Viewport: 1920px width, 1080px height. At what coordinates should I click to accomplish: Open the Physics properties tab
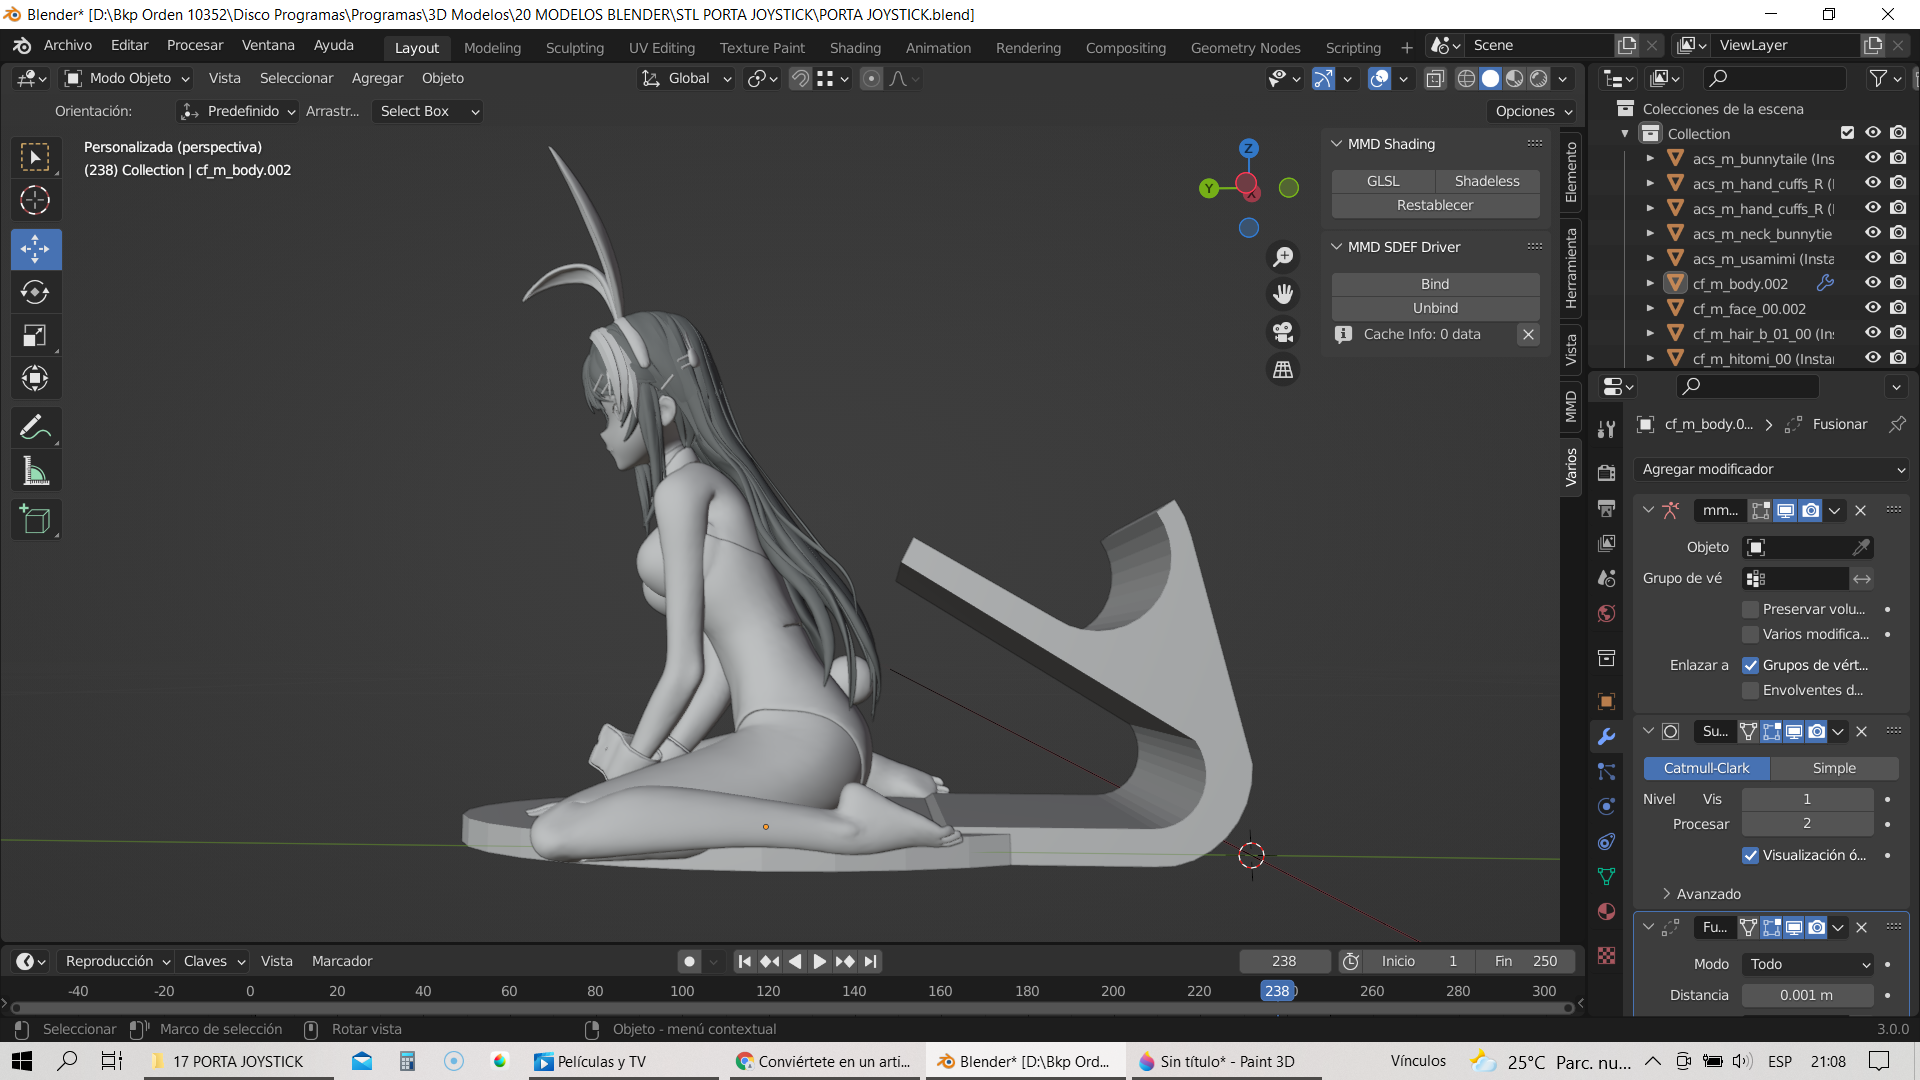(1606, 806)
